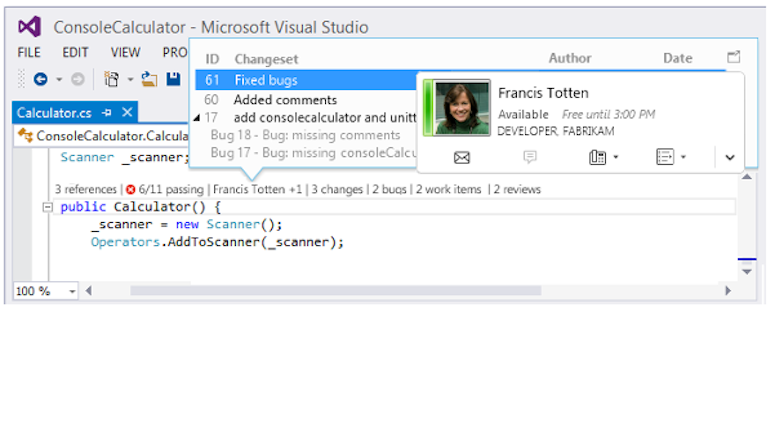Collapse the Calculator() constructor outline

point(47,207)
